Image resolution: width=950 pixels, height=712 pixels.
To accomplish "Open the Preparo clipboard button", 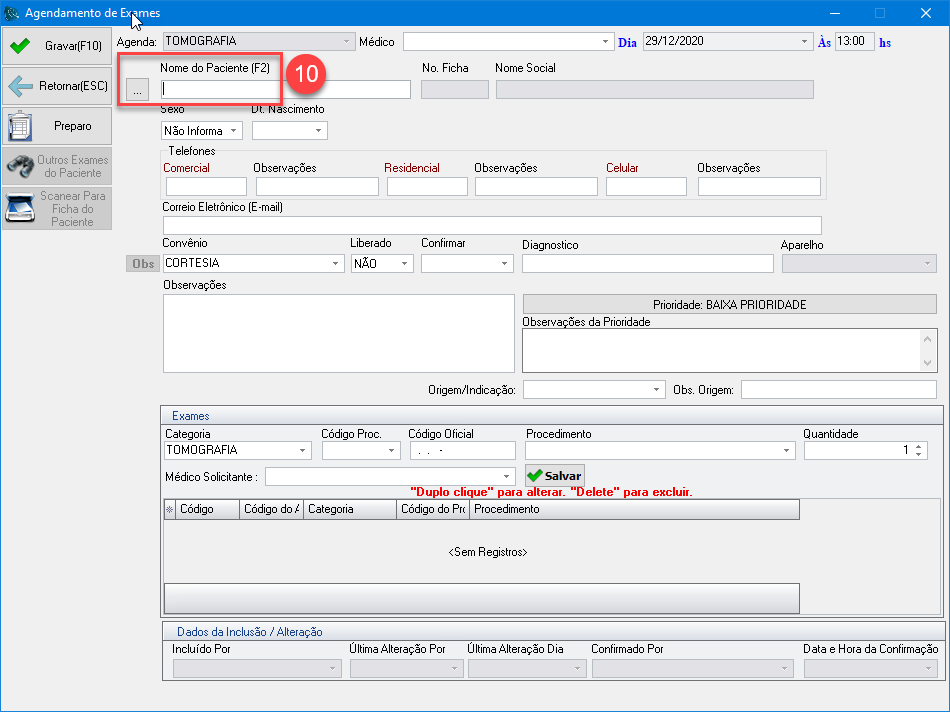I will click(x=57, y=126).
